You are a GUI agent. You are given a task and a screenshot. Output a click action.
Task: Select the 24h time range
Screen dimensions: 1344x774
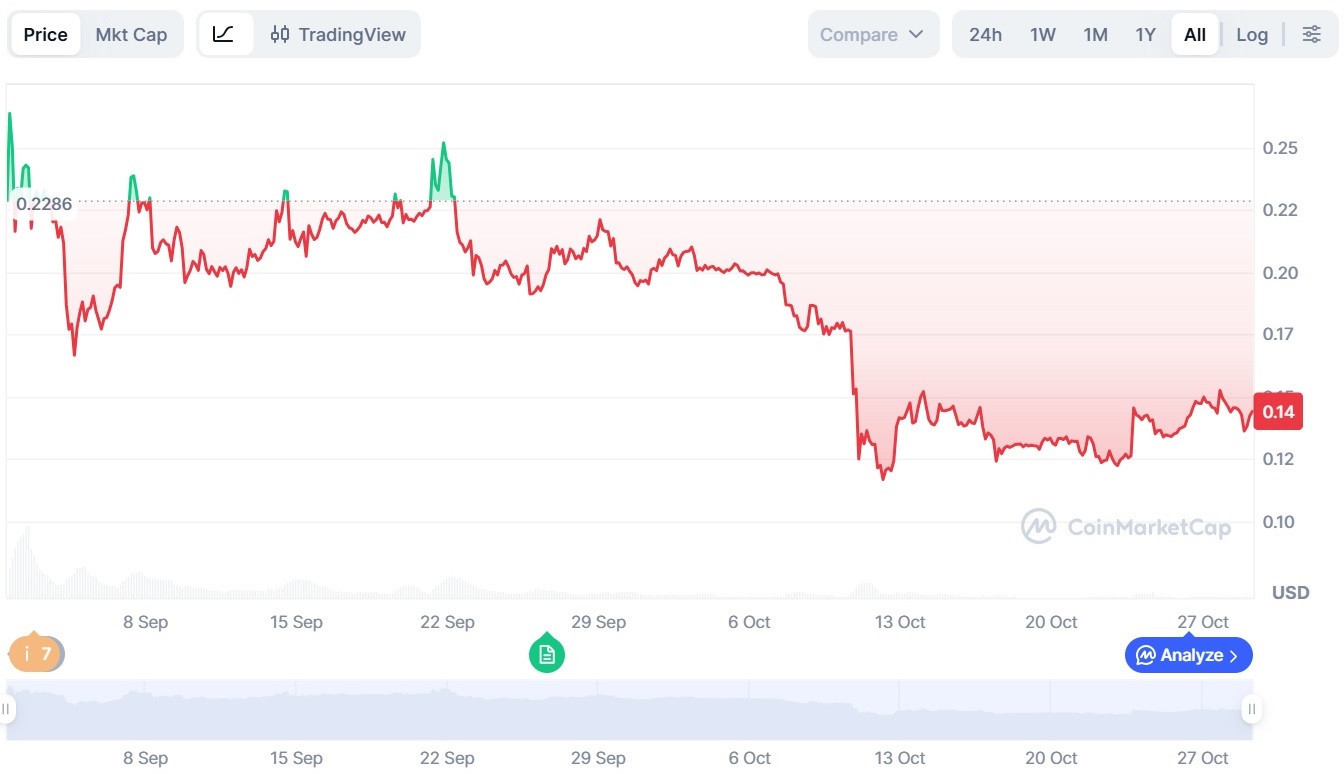[985, 35]
